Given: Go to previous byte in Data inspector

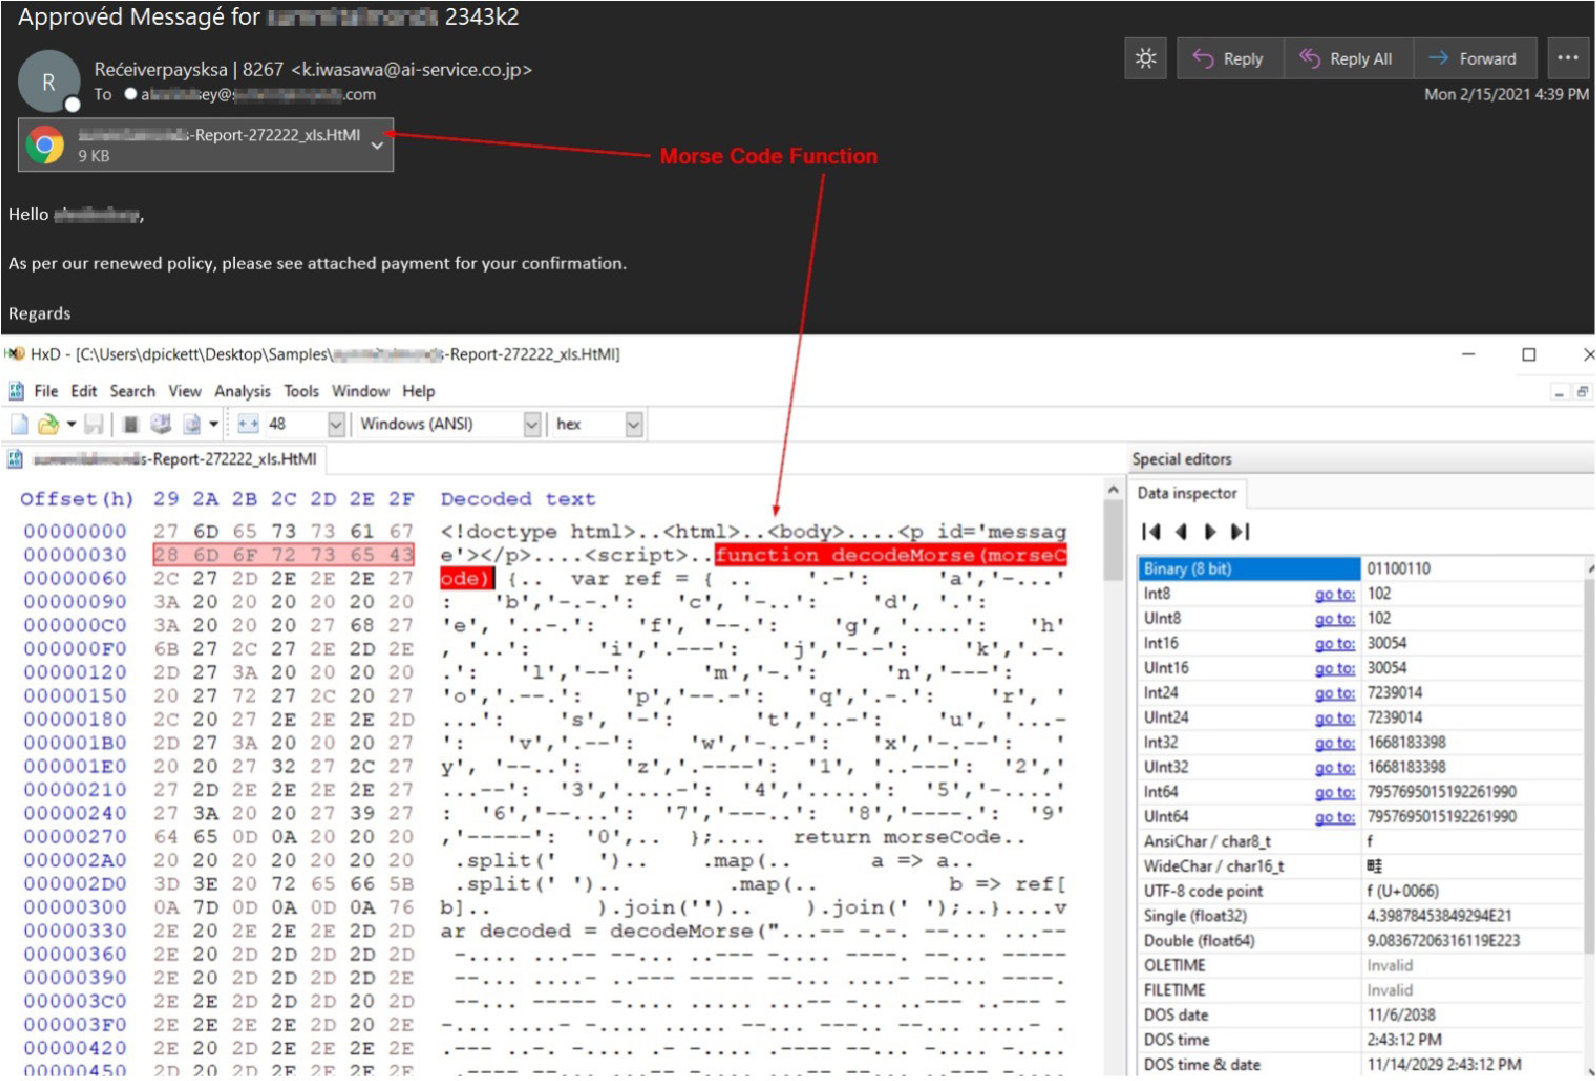Looking at the screenshot, I should [1181, 532].
